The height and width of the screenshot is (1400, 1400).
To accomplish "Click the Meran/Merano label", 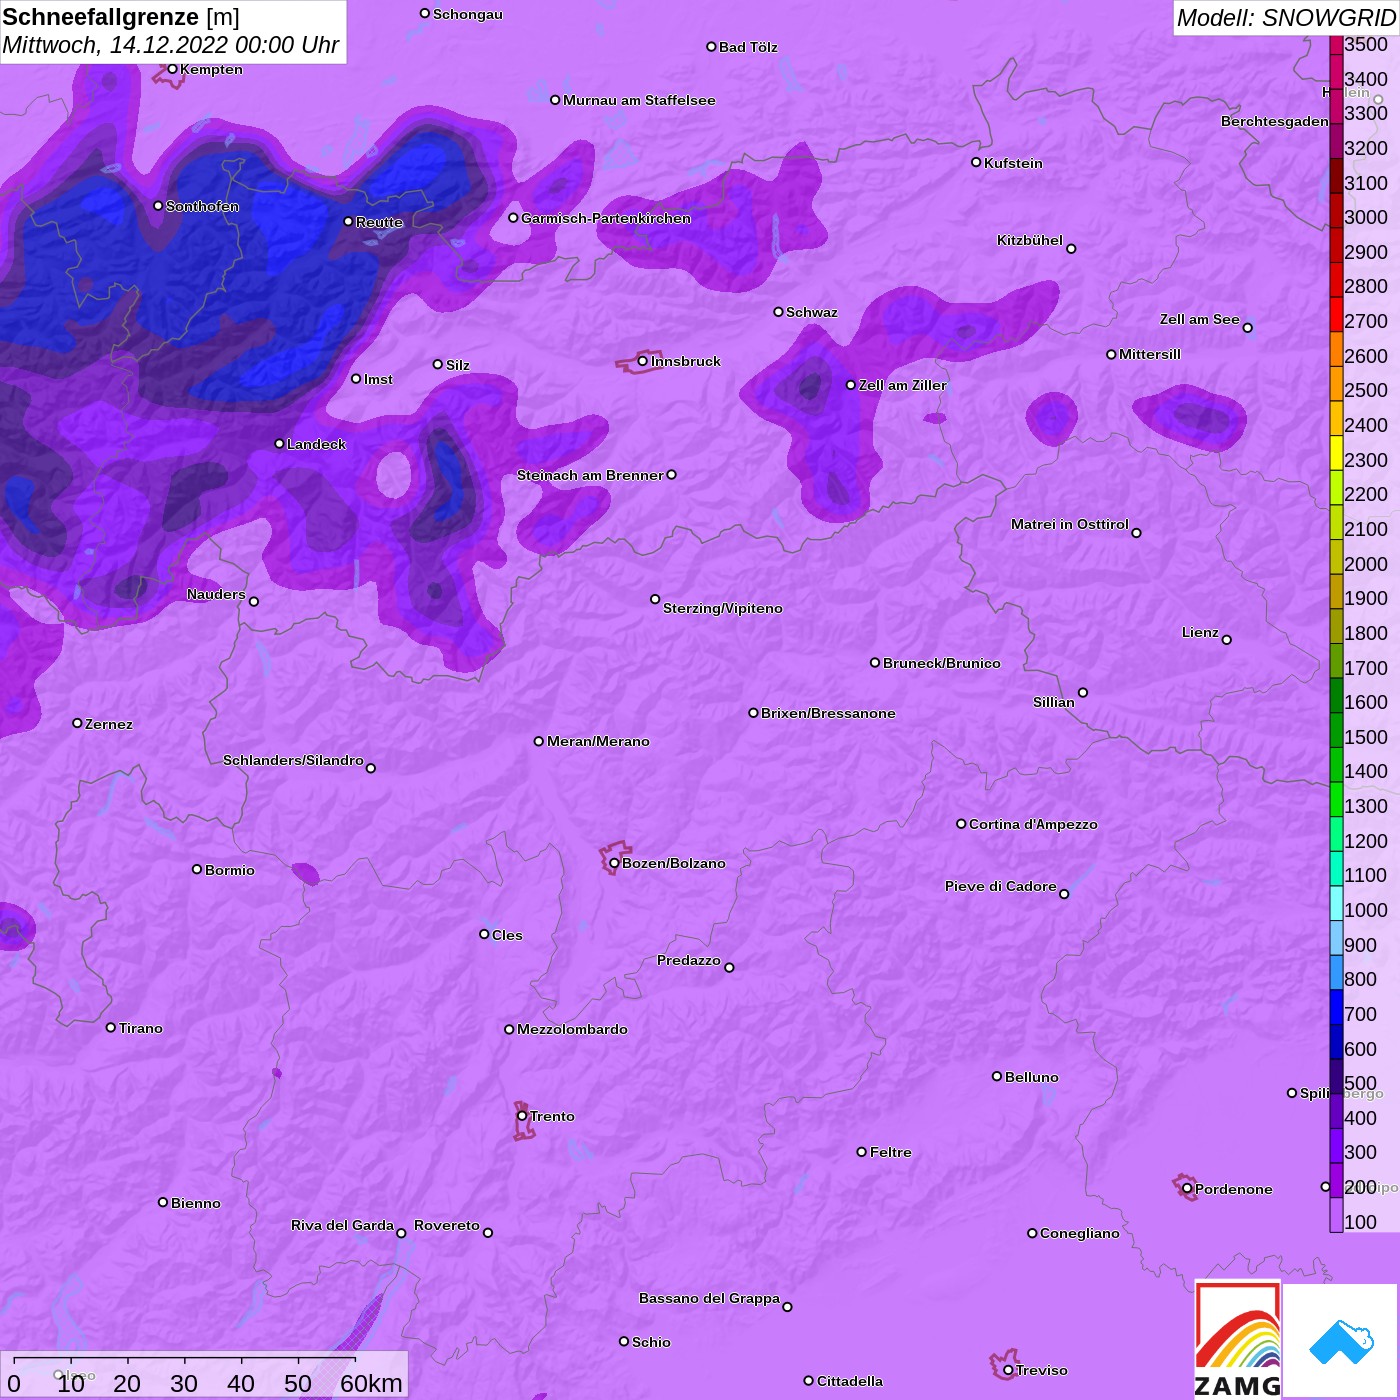I will (x=598, y=741).
